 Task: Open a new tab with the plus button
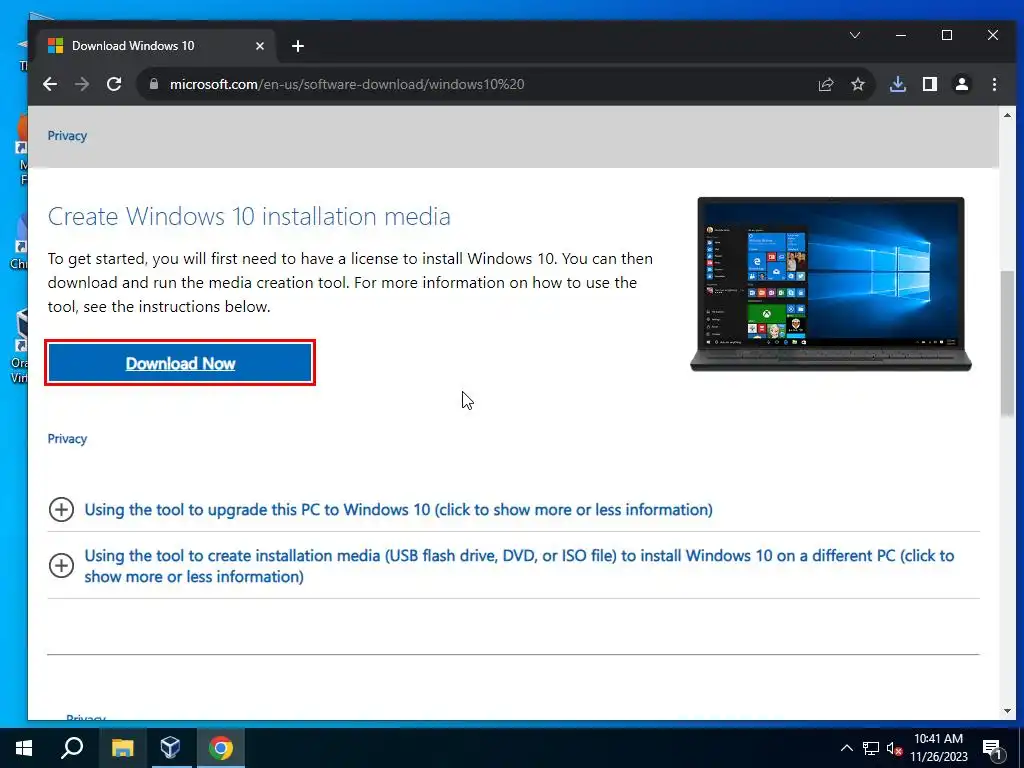(x=298, y=46)
